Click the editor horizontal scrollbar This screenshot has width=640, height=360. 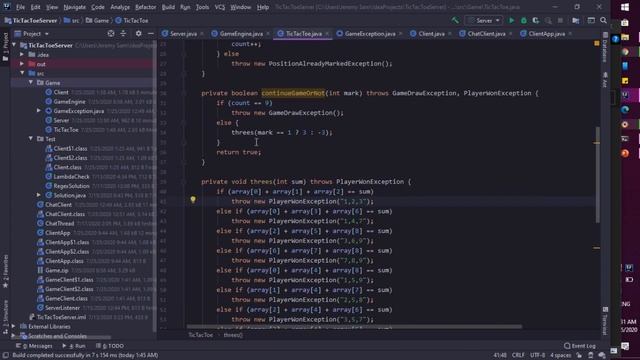tap(354, 327)
